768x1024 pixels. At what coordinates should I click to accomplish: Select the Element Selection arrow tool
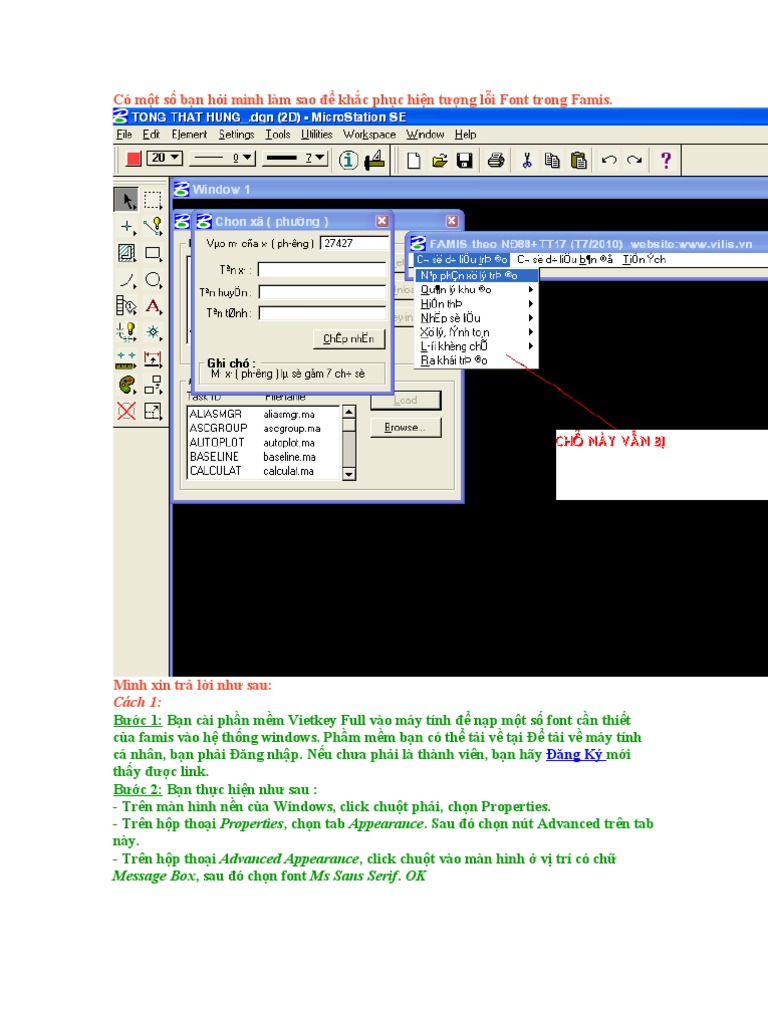pyautogui.click(x=126, y=200)
